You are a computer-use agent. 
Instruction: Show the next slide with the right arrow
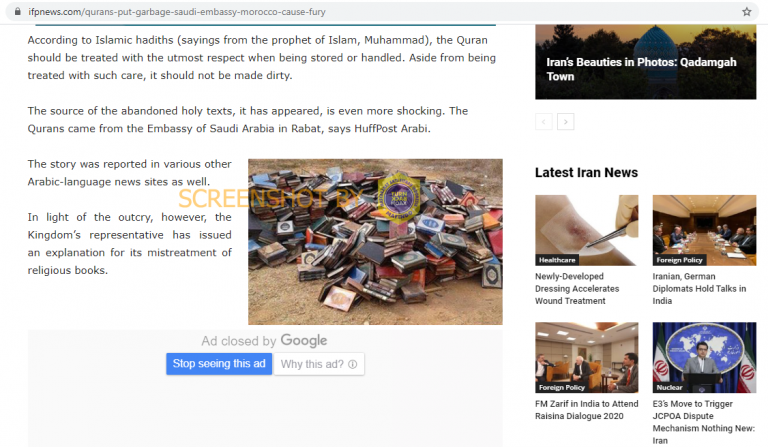(566, 121)
